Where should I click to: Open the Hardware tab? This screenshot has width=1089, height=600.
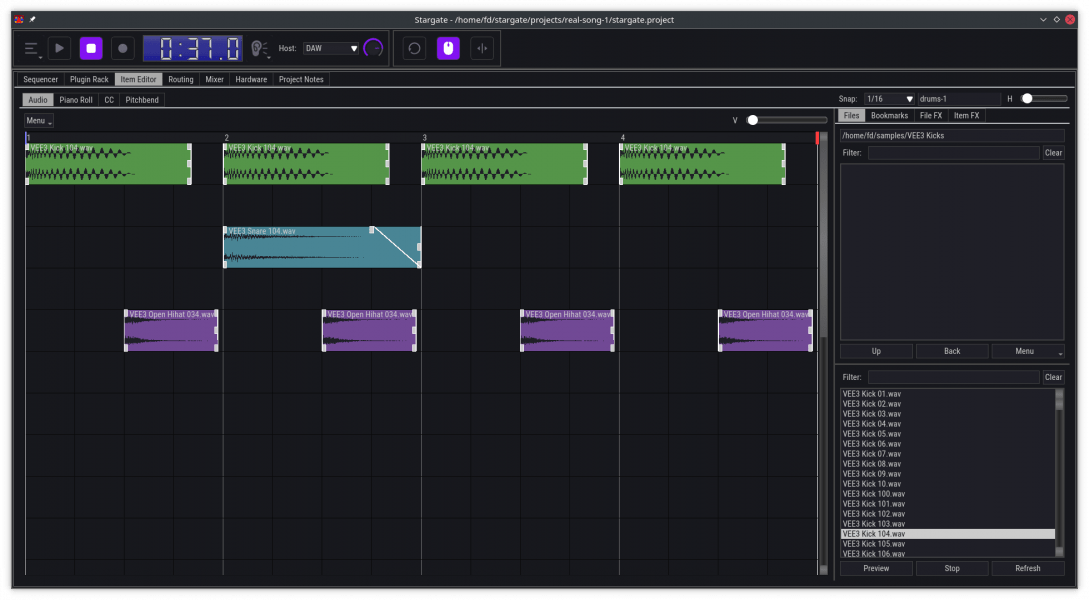251,79
